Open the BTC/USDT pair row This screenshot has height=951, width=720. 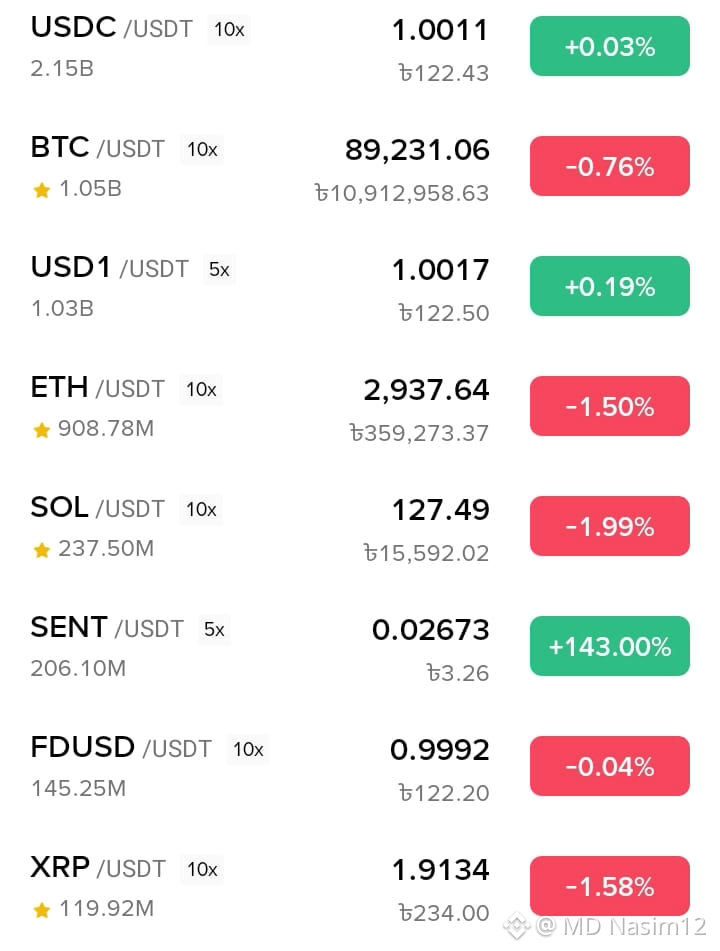click(360, 169)
